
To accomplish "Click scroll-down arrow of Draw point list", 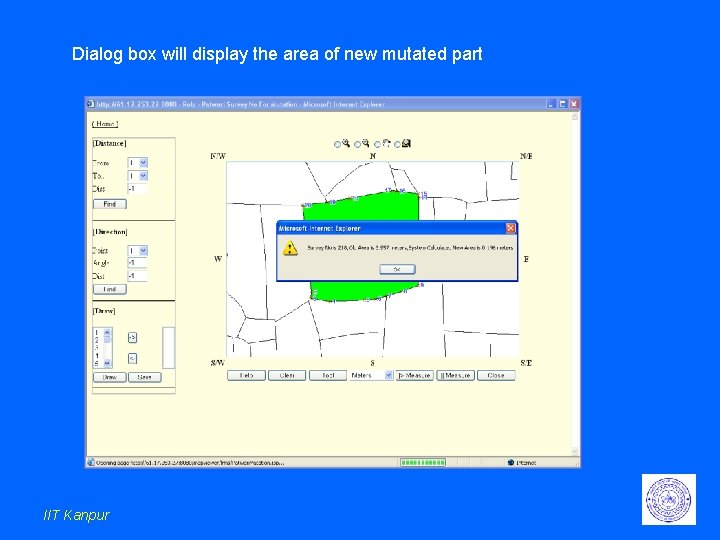I will (107, 363).
